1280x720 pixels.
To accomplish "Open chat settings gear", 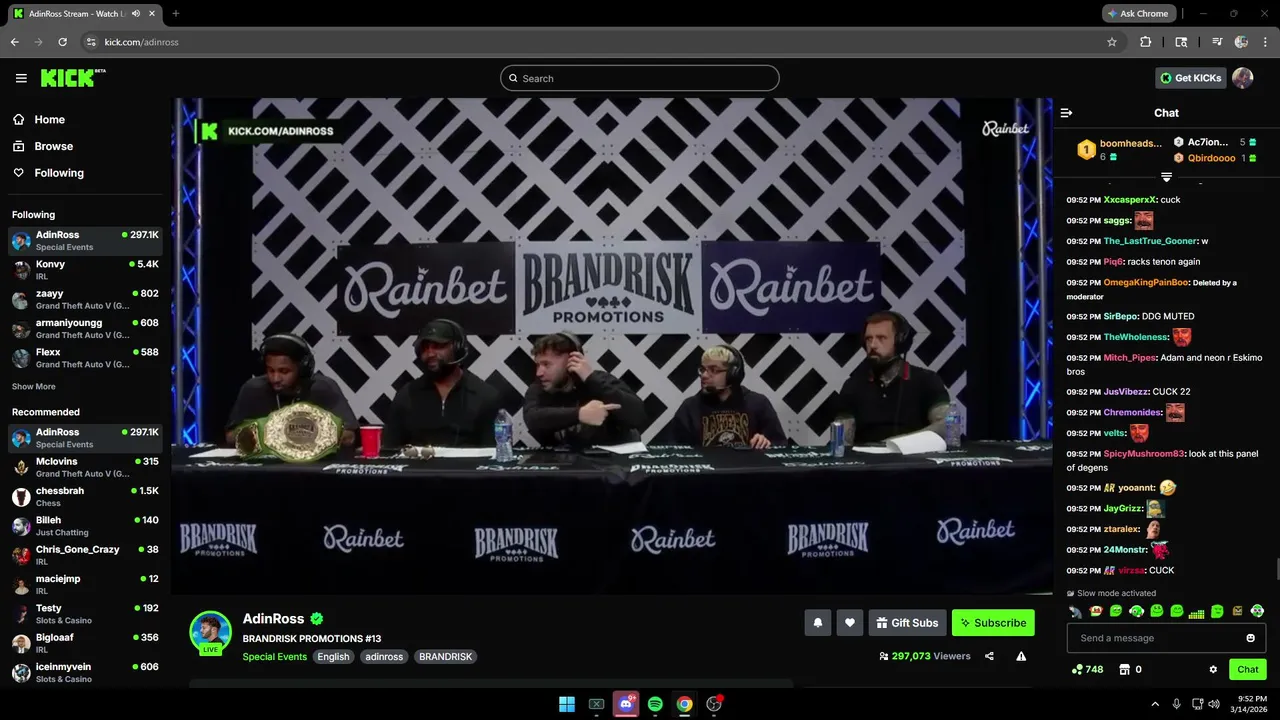I will pos(1213,669).
